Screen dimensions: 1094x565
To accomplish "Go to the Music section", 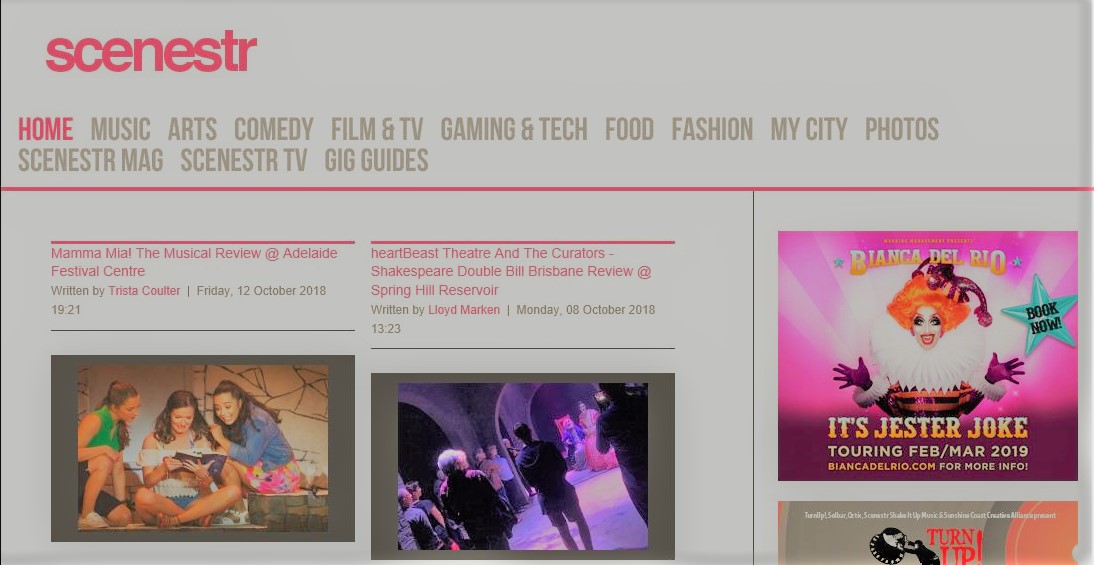I will pos(120,130).
